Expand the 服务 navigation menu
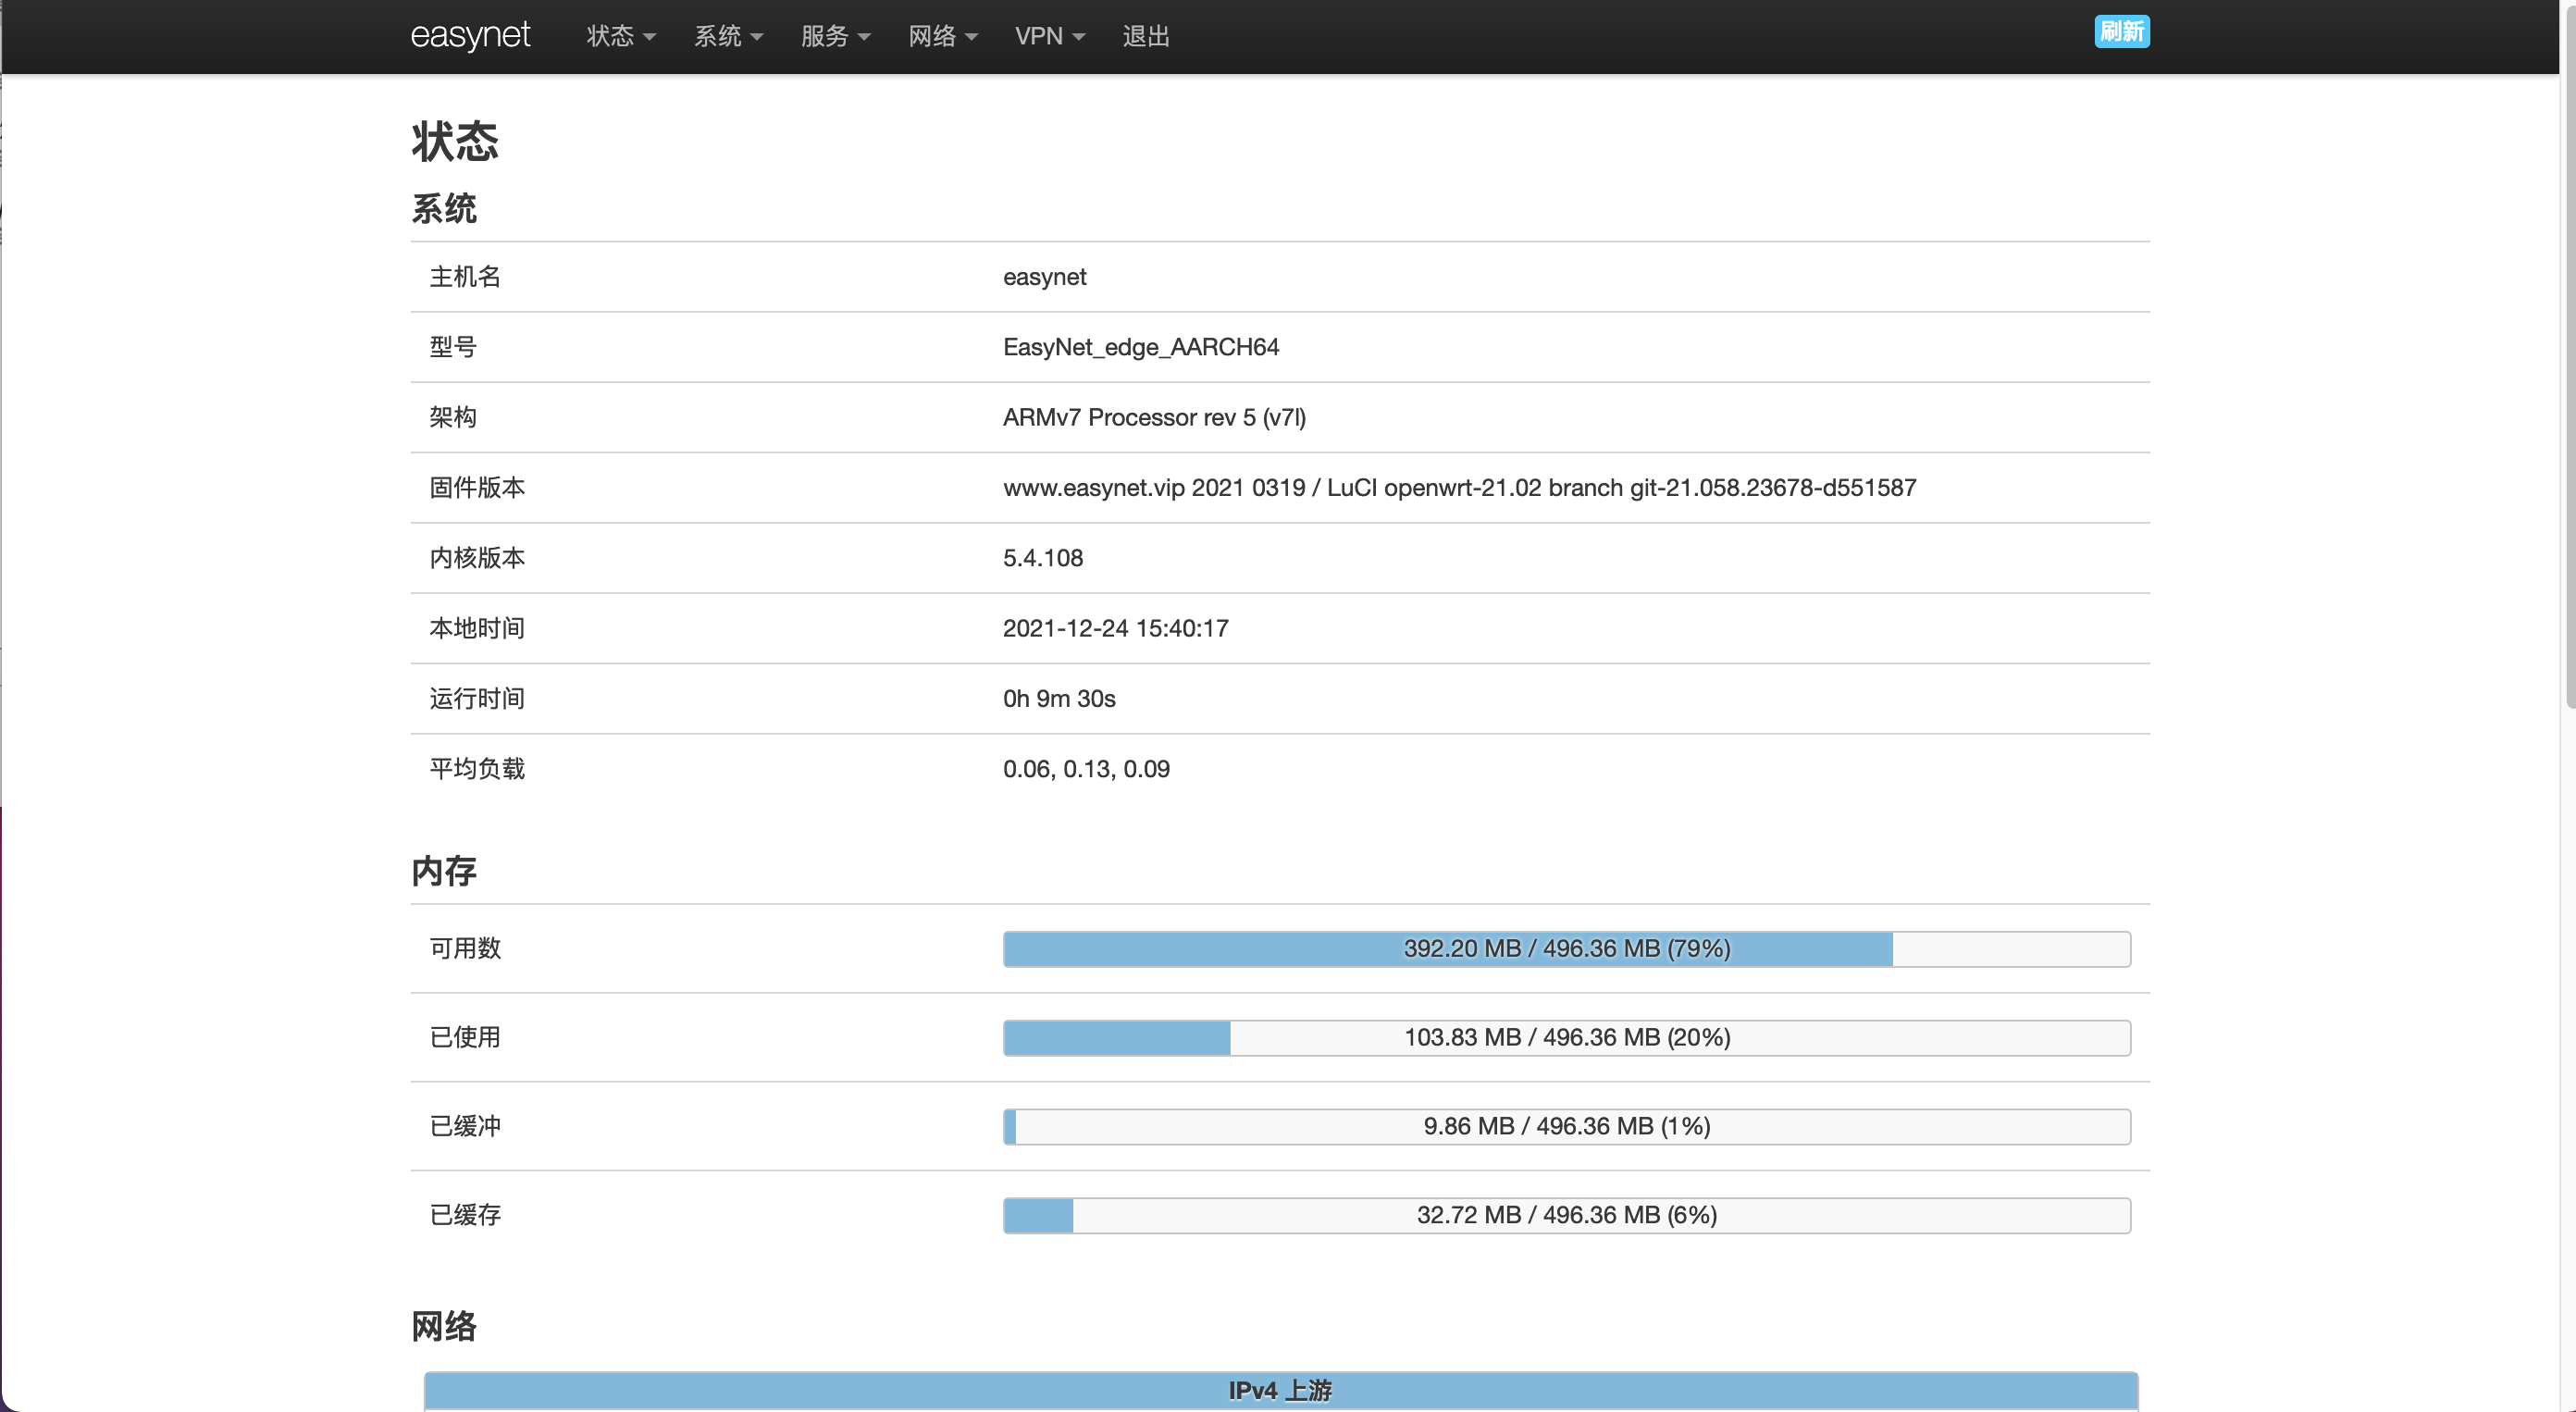The image size is (2576, 1412). [835, 36]
